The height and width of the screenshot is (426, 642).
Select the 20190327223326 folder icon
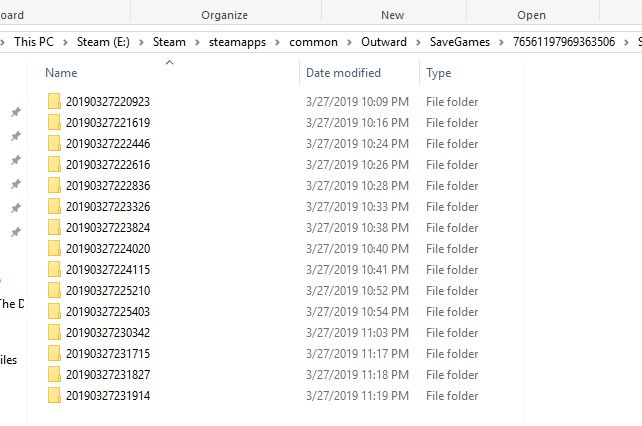point(54,206)
